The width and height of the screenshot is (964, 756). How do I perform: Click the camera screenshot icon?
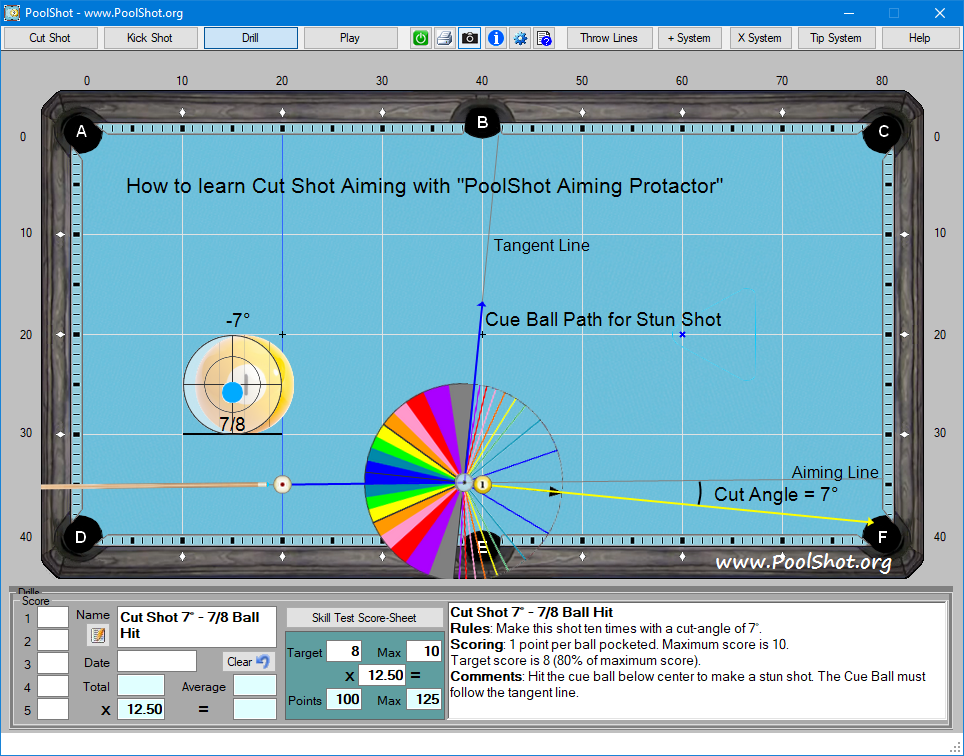click(x=470, y=38)
